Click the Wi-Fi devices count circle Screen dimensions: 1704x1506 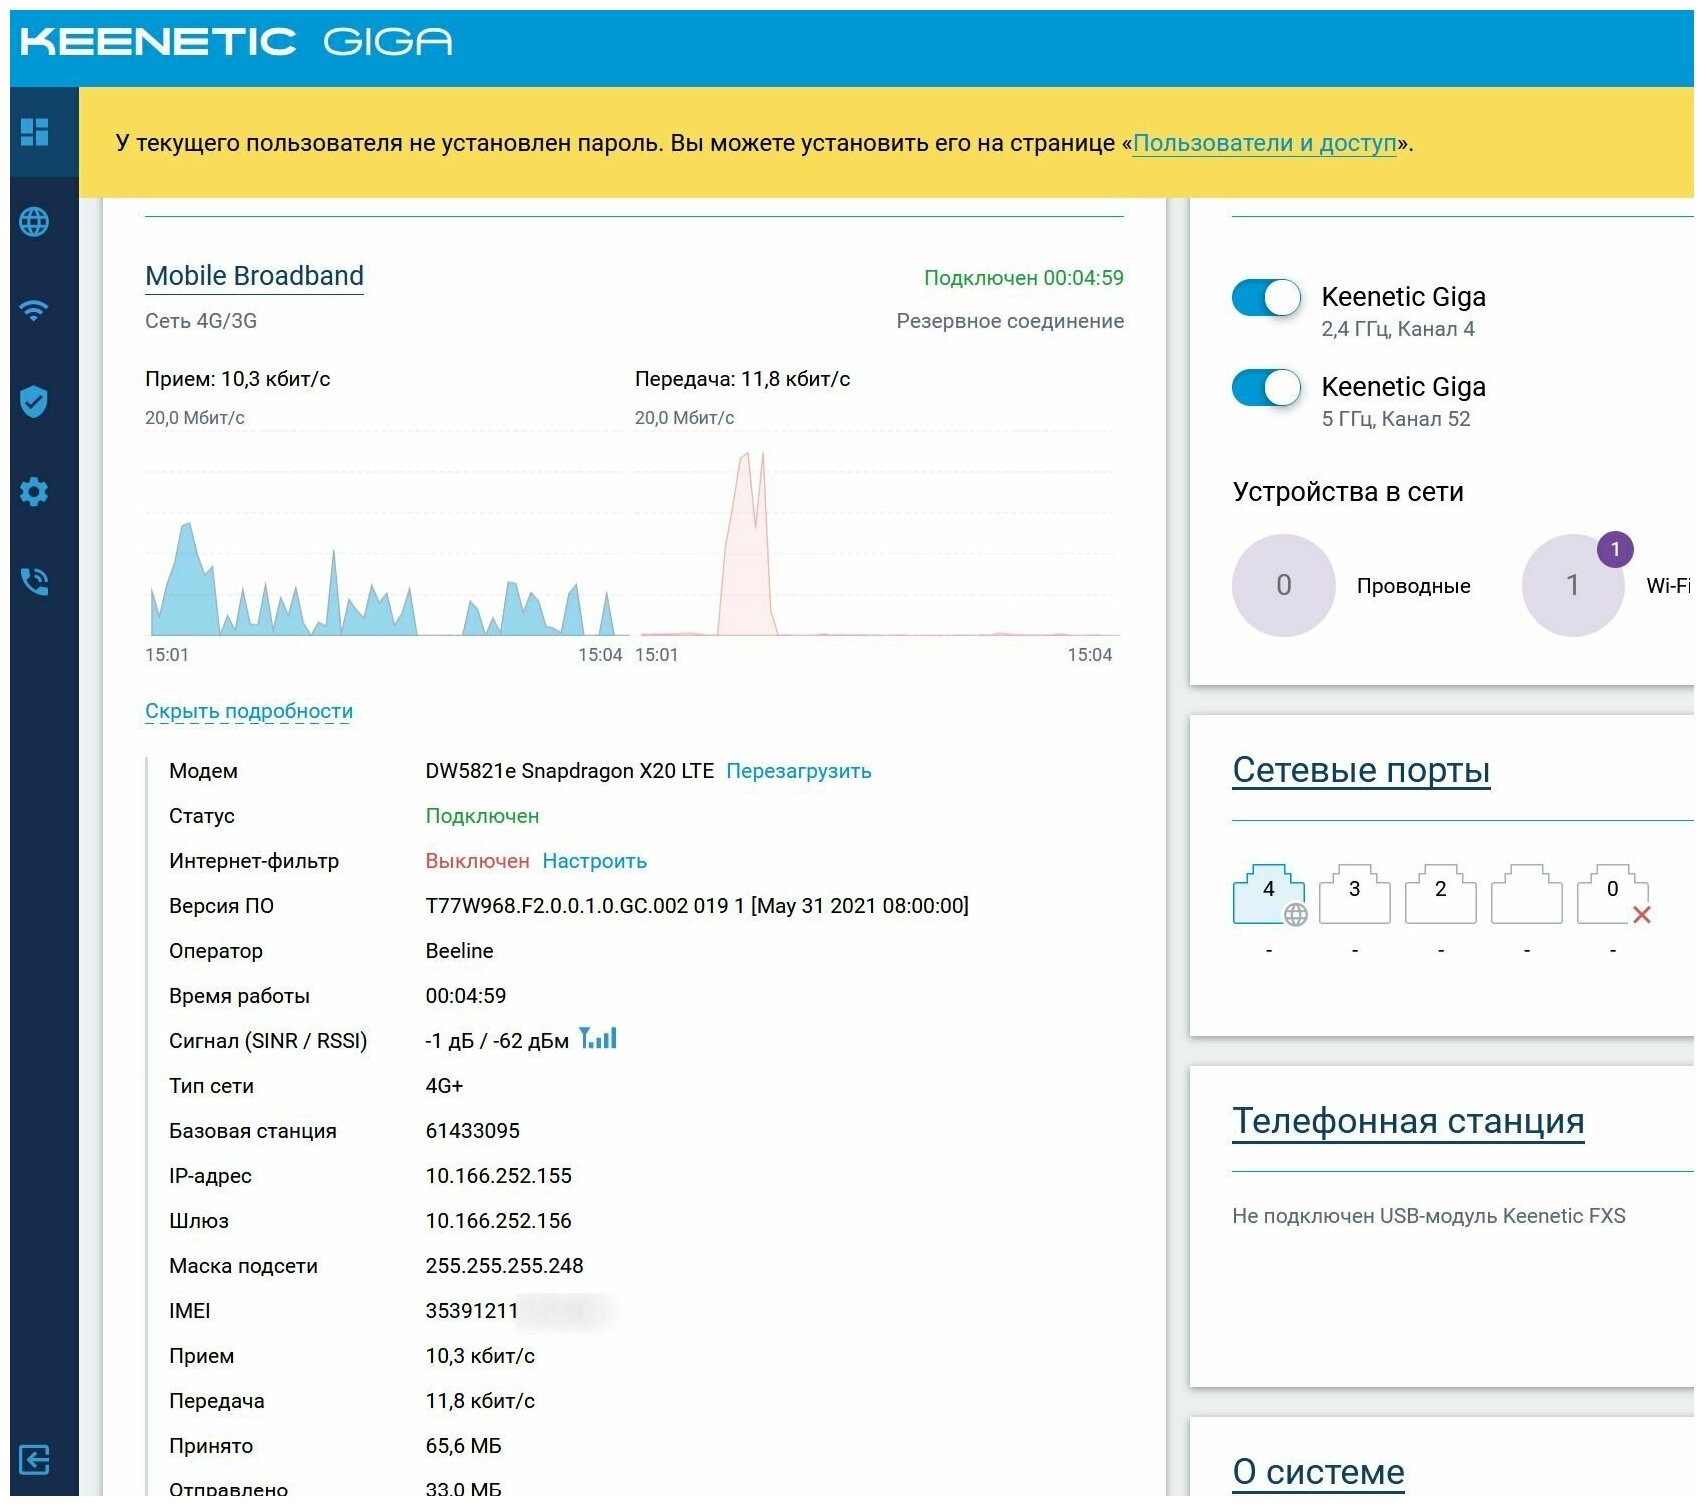pos(1573,585)
